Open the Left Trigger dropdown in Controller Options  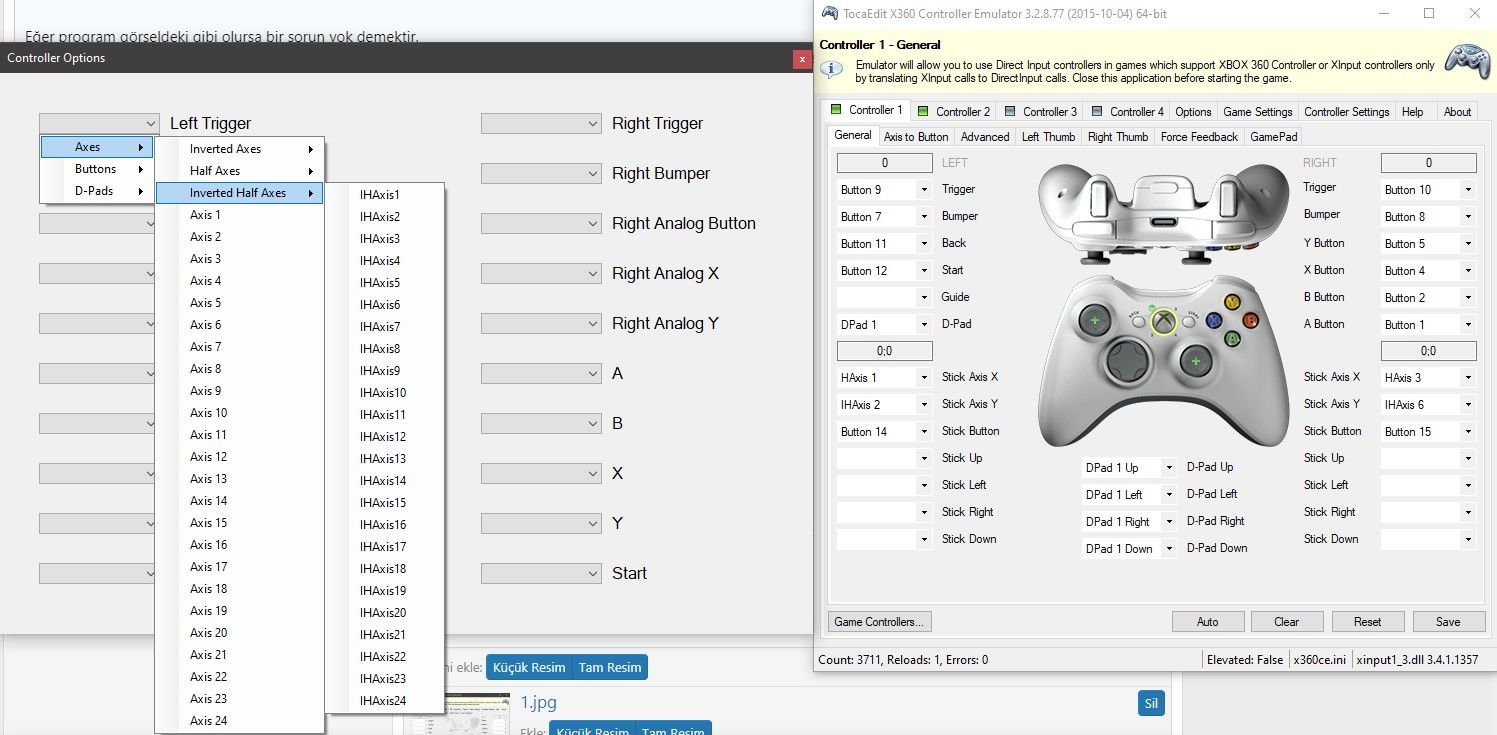click(x=99, y=123)
